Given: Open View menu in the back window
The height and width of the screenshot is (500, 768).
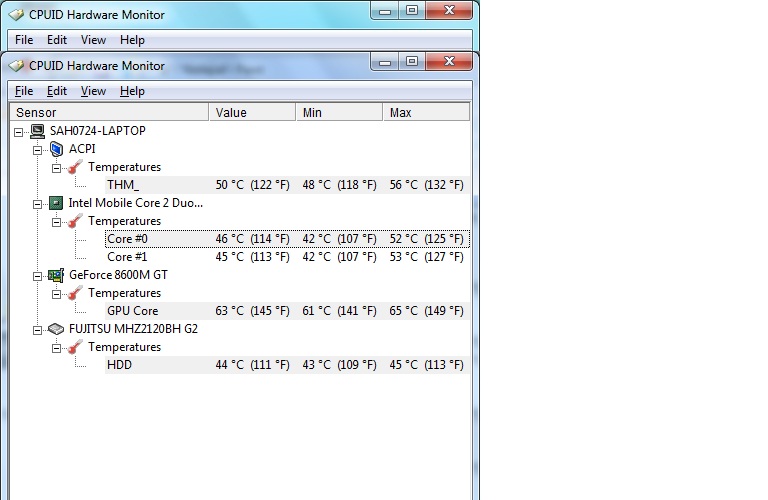Looking at the screenshot, I should (x=93, y=40).
